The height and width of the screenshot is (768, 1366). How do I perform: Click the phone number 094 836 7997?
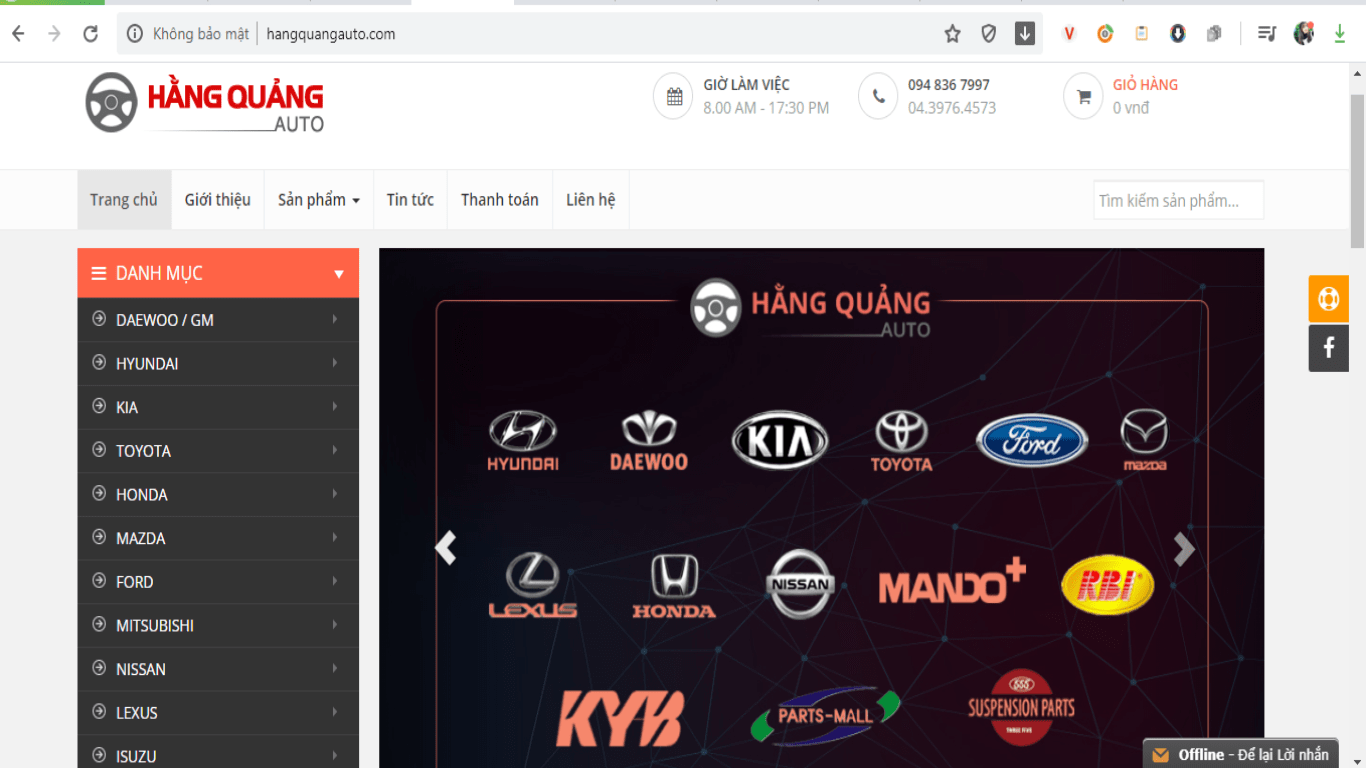[949, 85]
